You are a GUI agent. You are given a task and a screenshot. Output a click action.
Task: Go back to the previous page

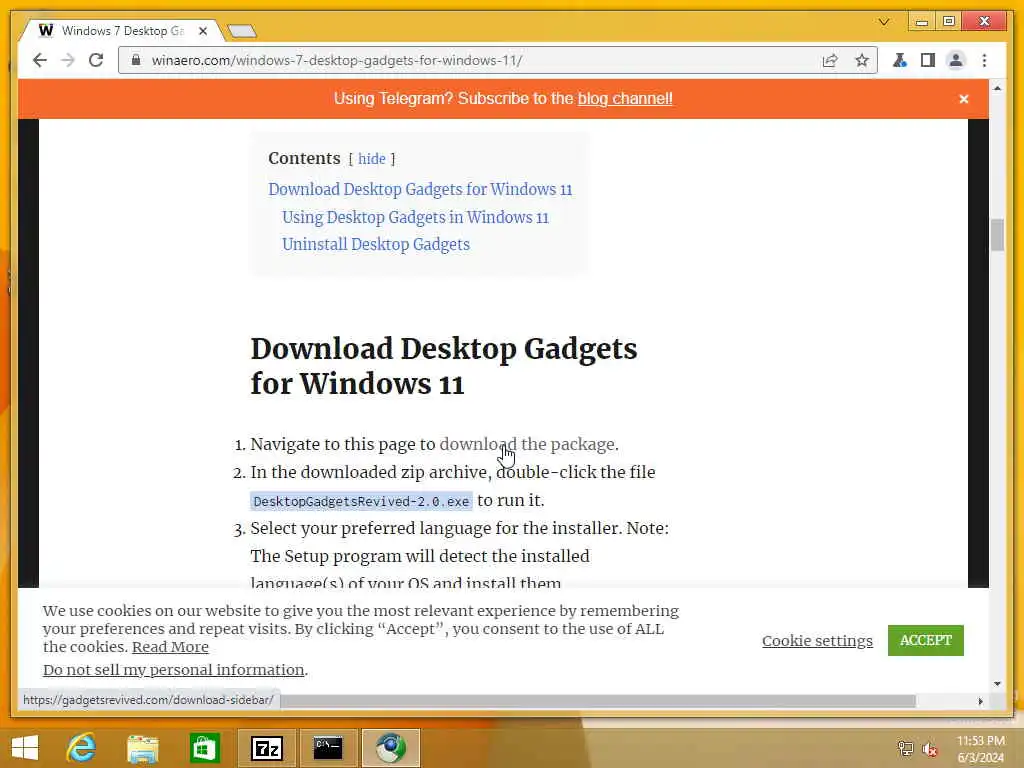40,61
